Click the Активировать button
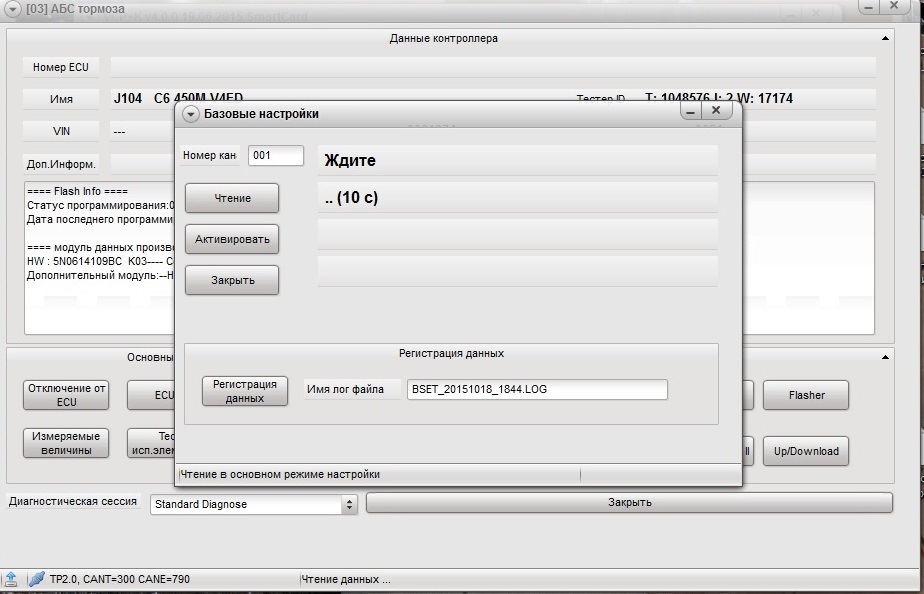Screen dimensions: 924x594 coord(232,239)
